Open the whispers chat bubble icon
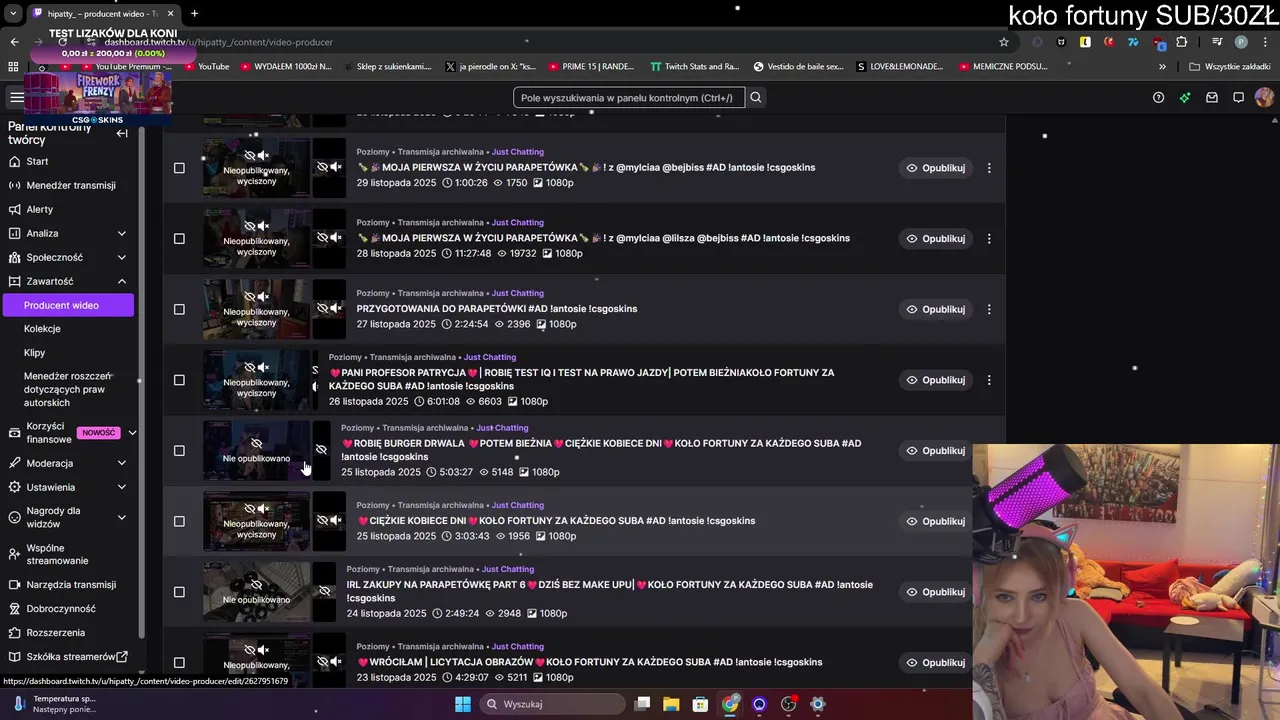 pyautogui.click(x=1238, y=98)
